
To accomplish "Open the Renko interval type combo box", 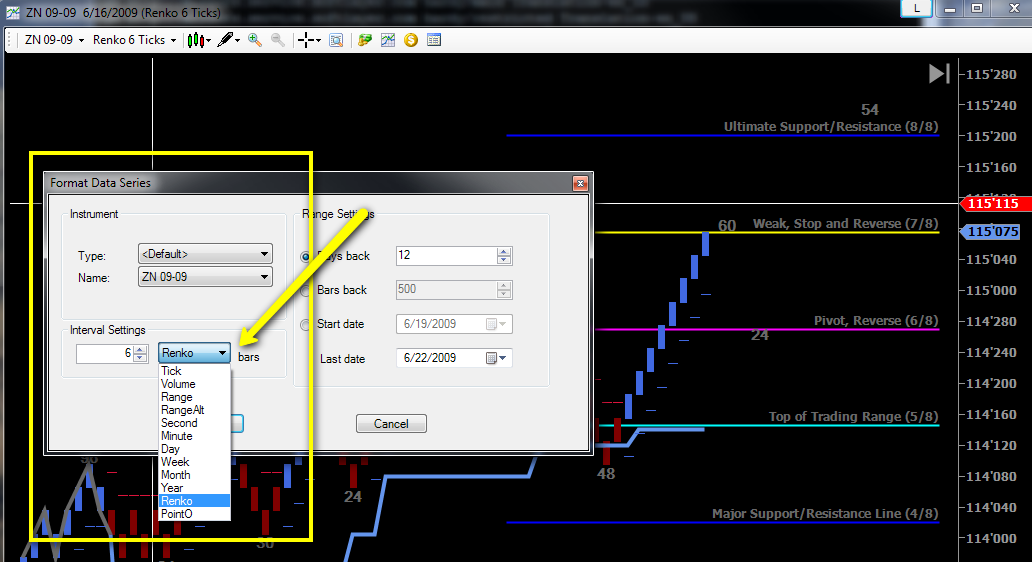I will 194,353.
